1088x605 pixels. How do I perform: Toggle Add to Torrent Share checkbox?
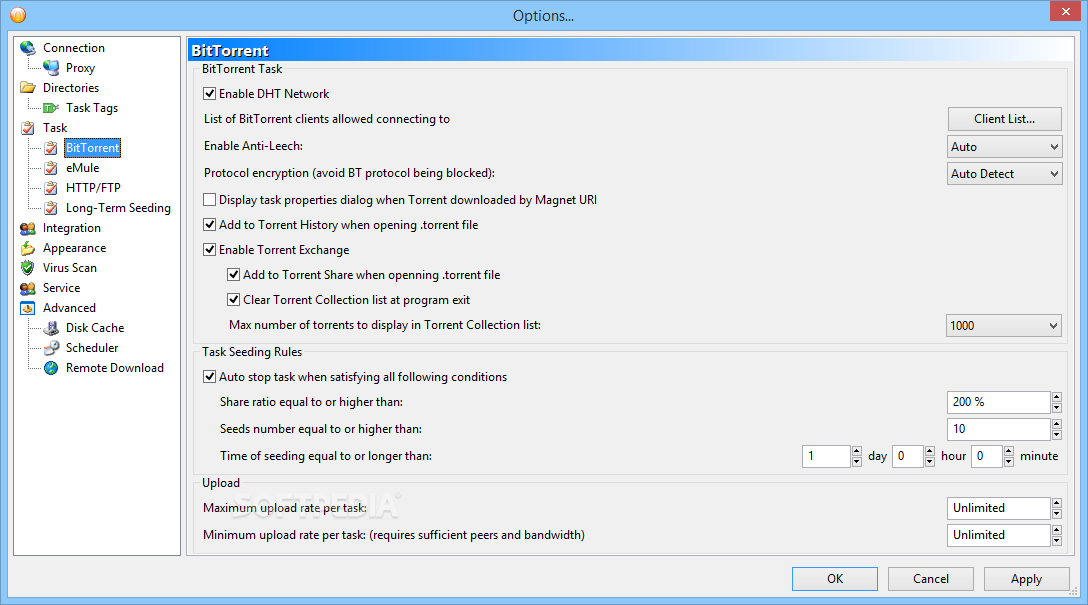click(234, 275)
